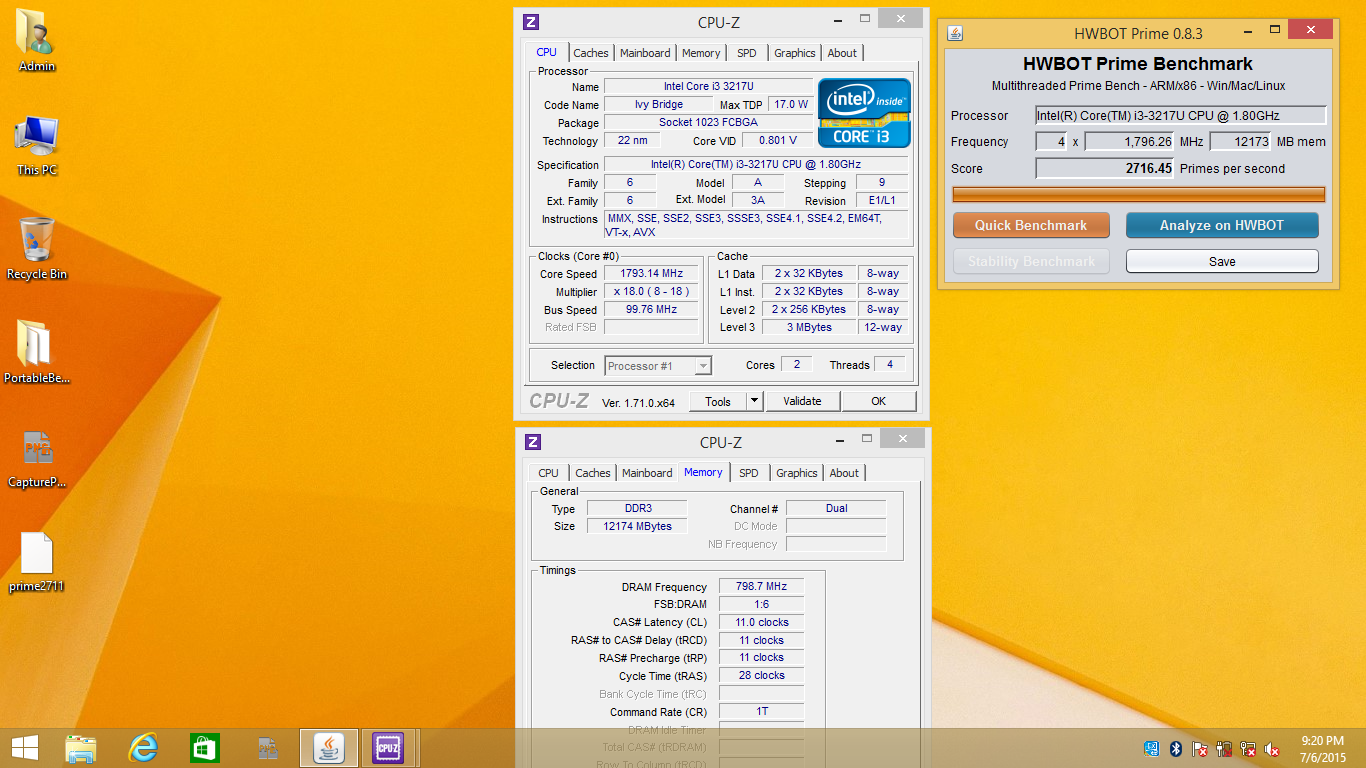Click the memory Size value 12174 MBytes
Image resolution: width=1366 pixels, height=768 pixels.
tap(638, 526)
